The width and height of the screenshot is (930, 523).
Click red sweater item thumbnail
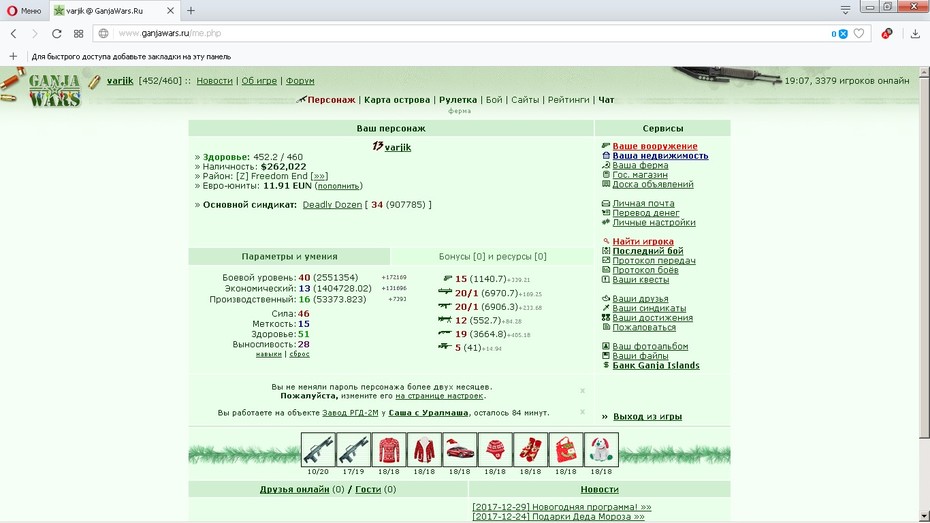tap(388, 450)
